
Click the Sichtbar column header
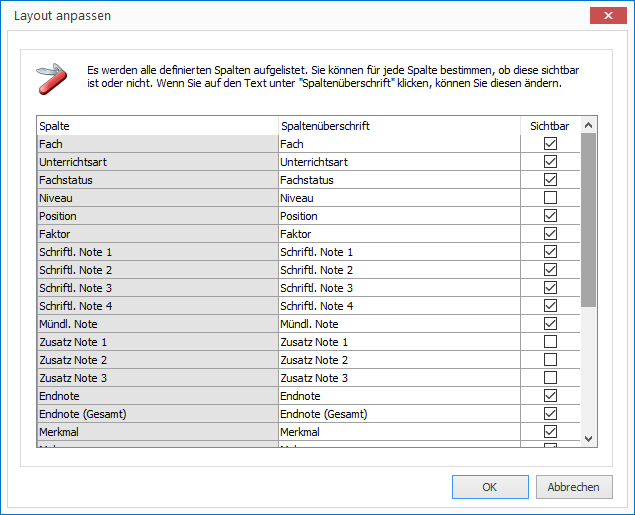click(550, 126)
